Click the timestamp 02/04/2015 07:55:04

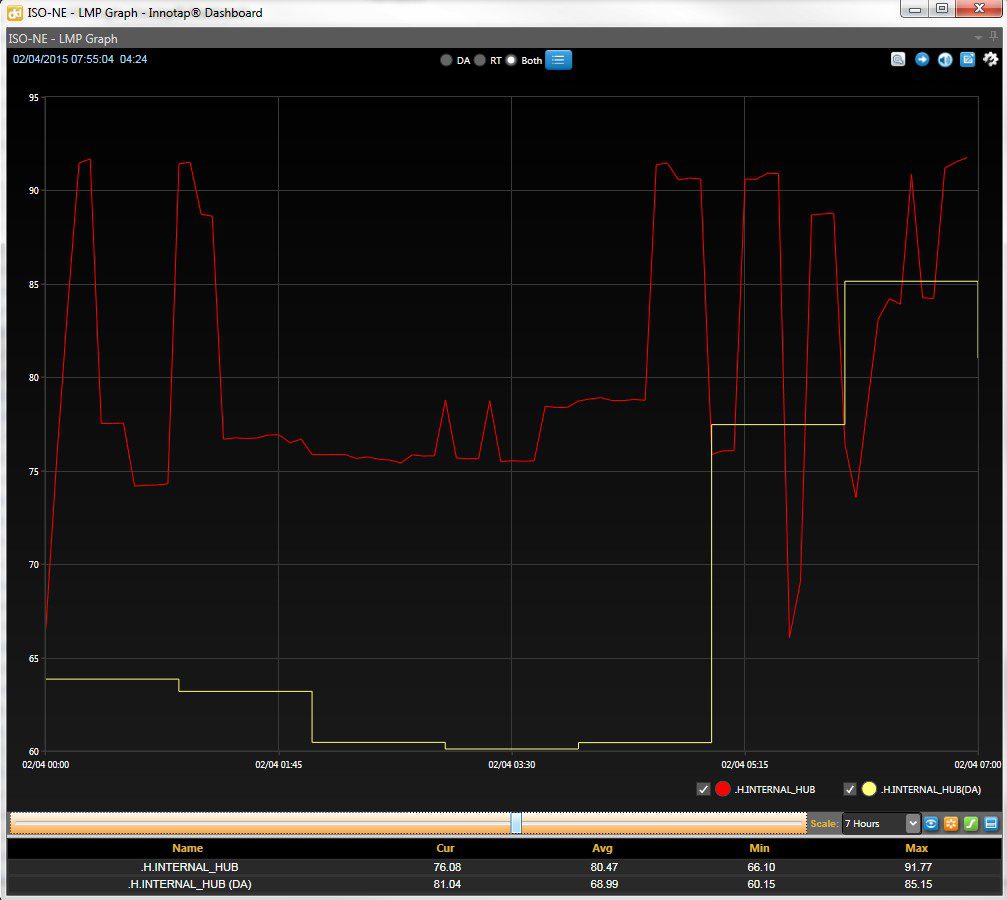pyautogui.click(x=63, y=59)
